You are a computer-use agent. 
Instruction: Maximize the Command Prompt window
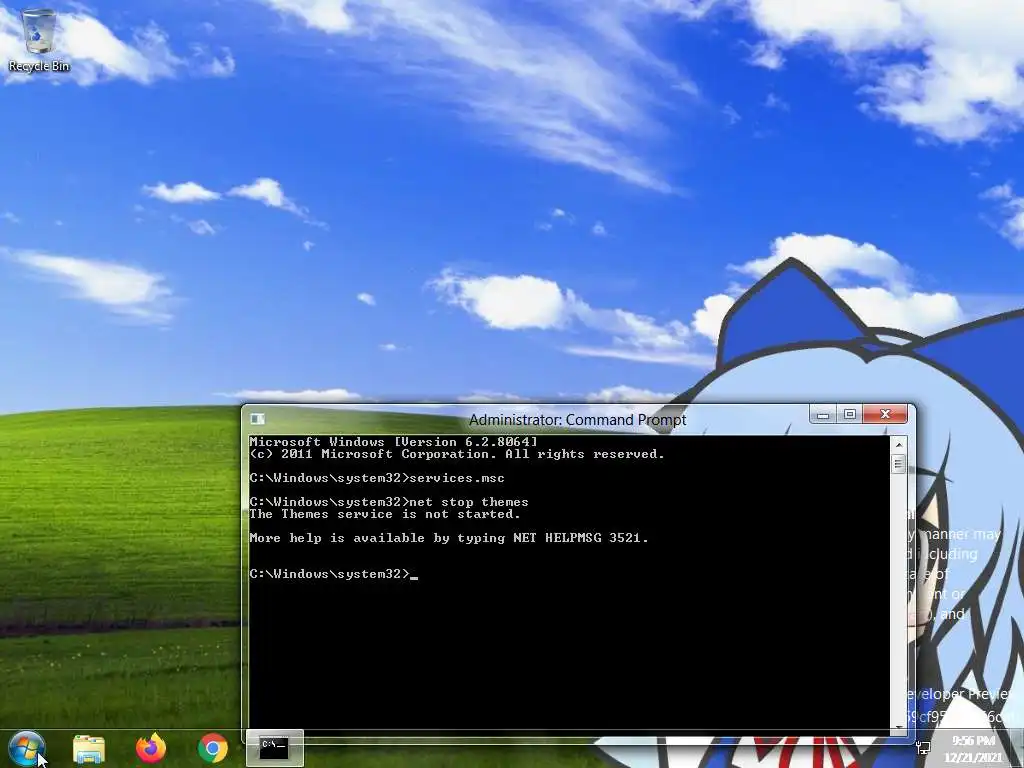pyautogui.click(x=850, y=414)
